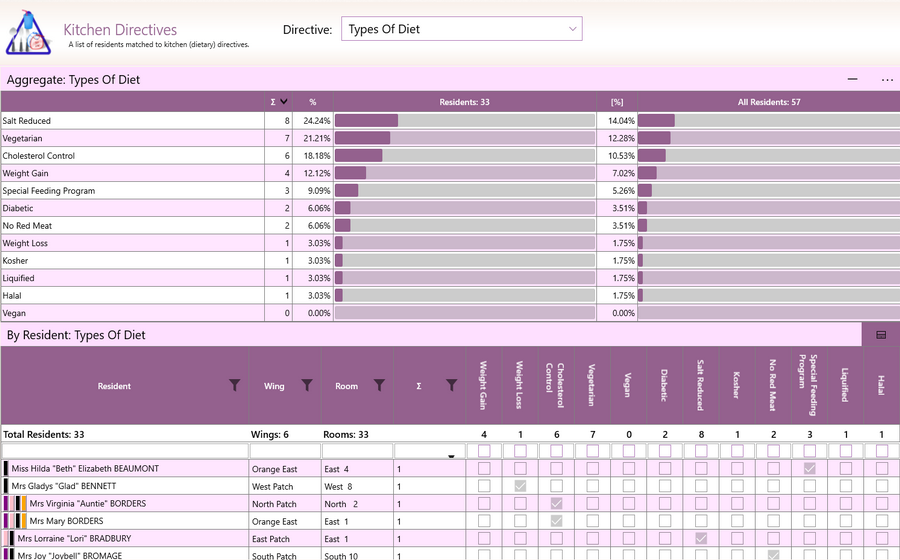Click the Salt Reduced residents percentage bar
The width and height of the screenshot is (900, 560).
(465, 120)
